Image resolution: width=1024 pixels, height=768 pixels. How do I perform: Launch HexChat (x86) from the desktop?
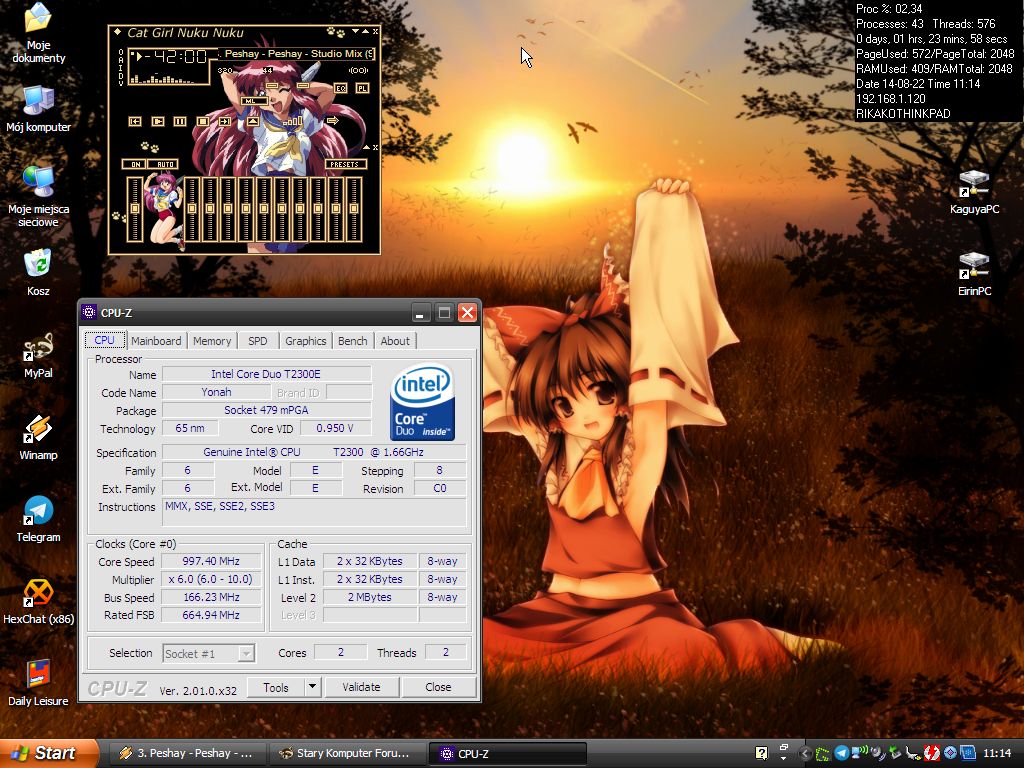pyautogui.click(x=38, y=601)
